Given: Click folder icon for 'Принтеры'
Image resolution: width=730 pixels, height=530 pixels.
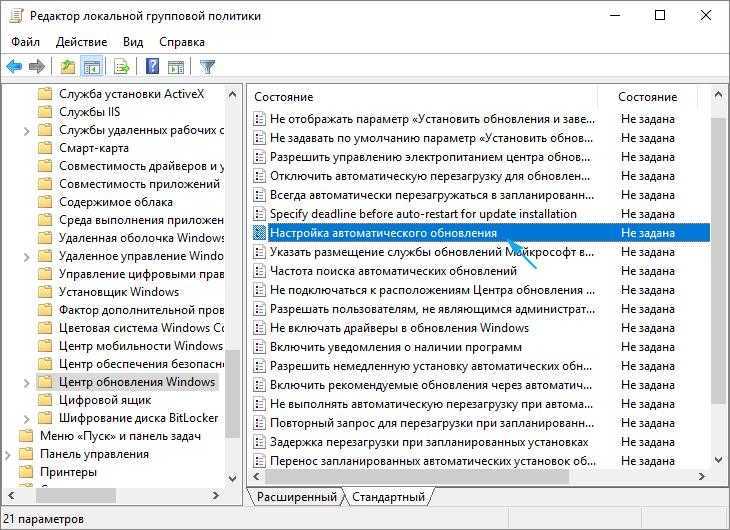Looking at the screenshot, I should pyautogui.click(x=26, y=472).
